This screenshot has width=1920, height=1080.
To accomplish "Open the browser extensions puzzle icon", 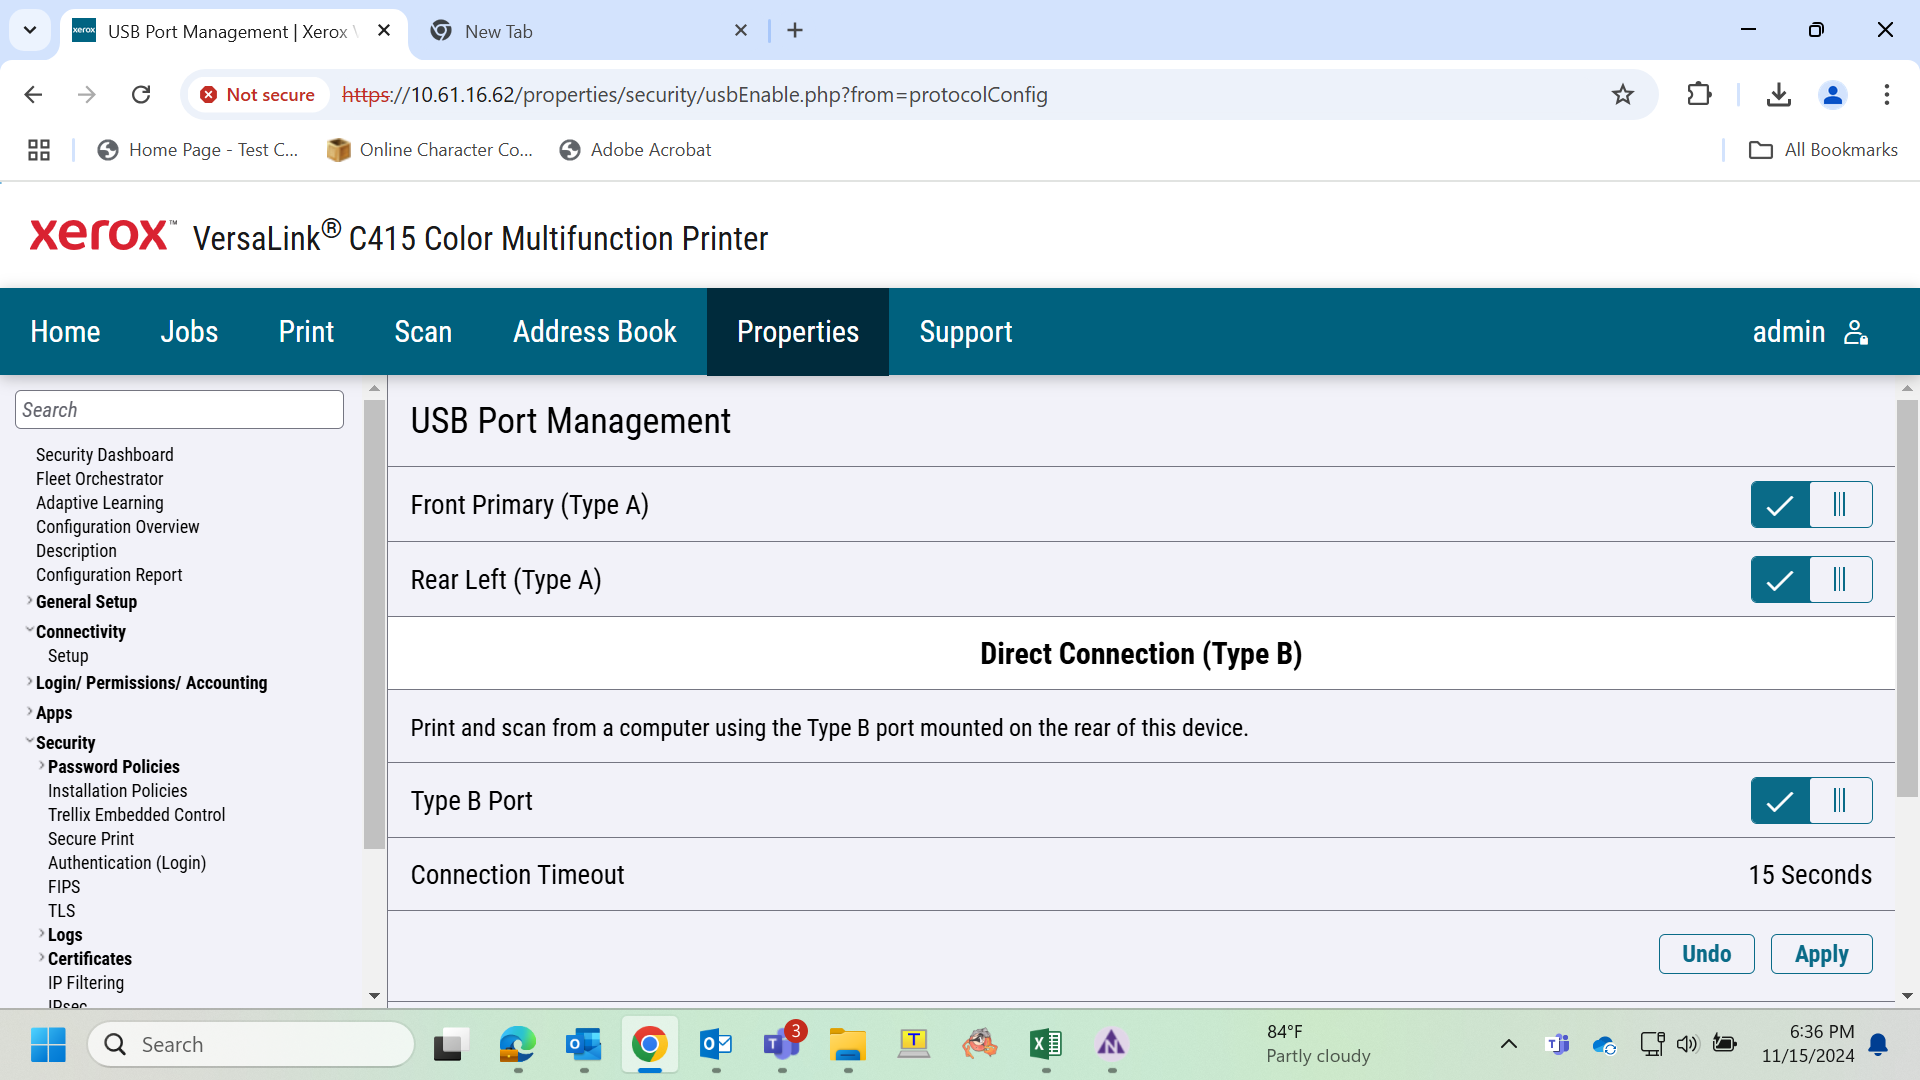I will pos(1699,95).
